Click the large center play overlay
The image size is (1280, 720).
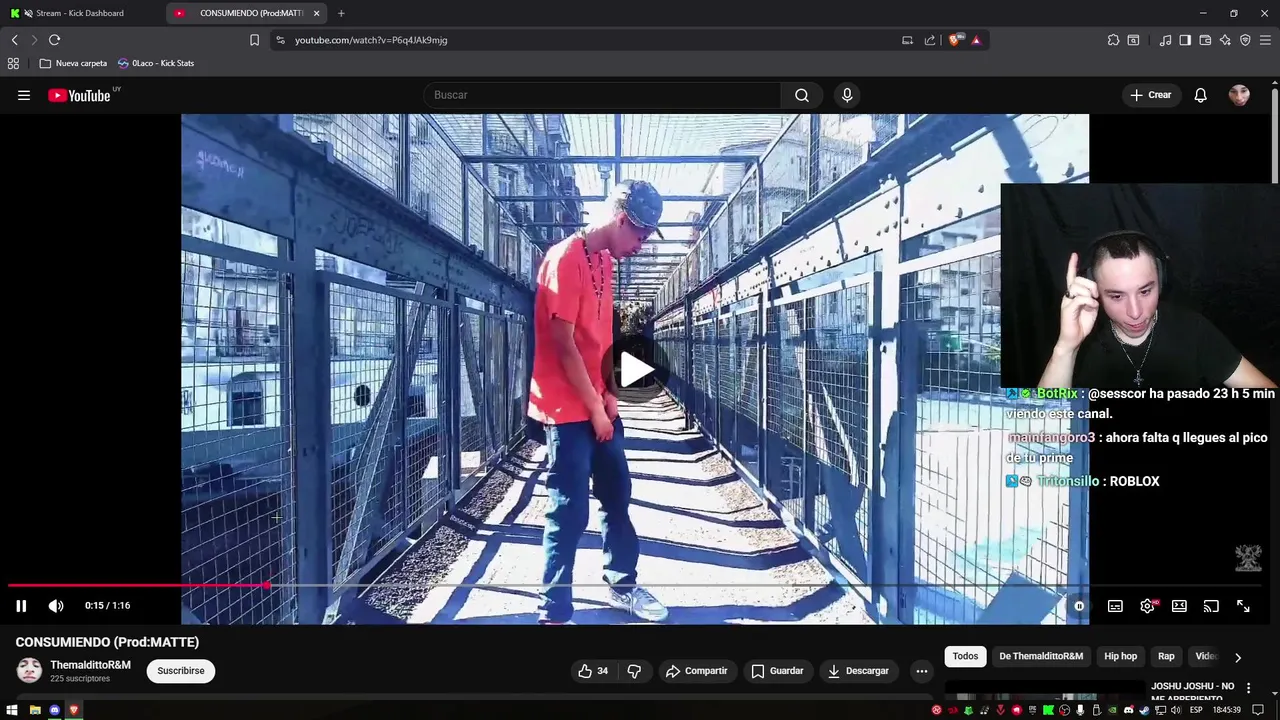(636, 369)
